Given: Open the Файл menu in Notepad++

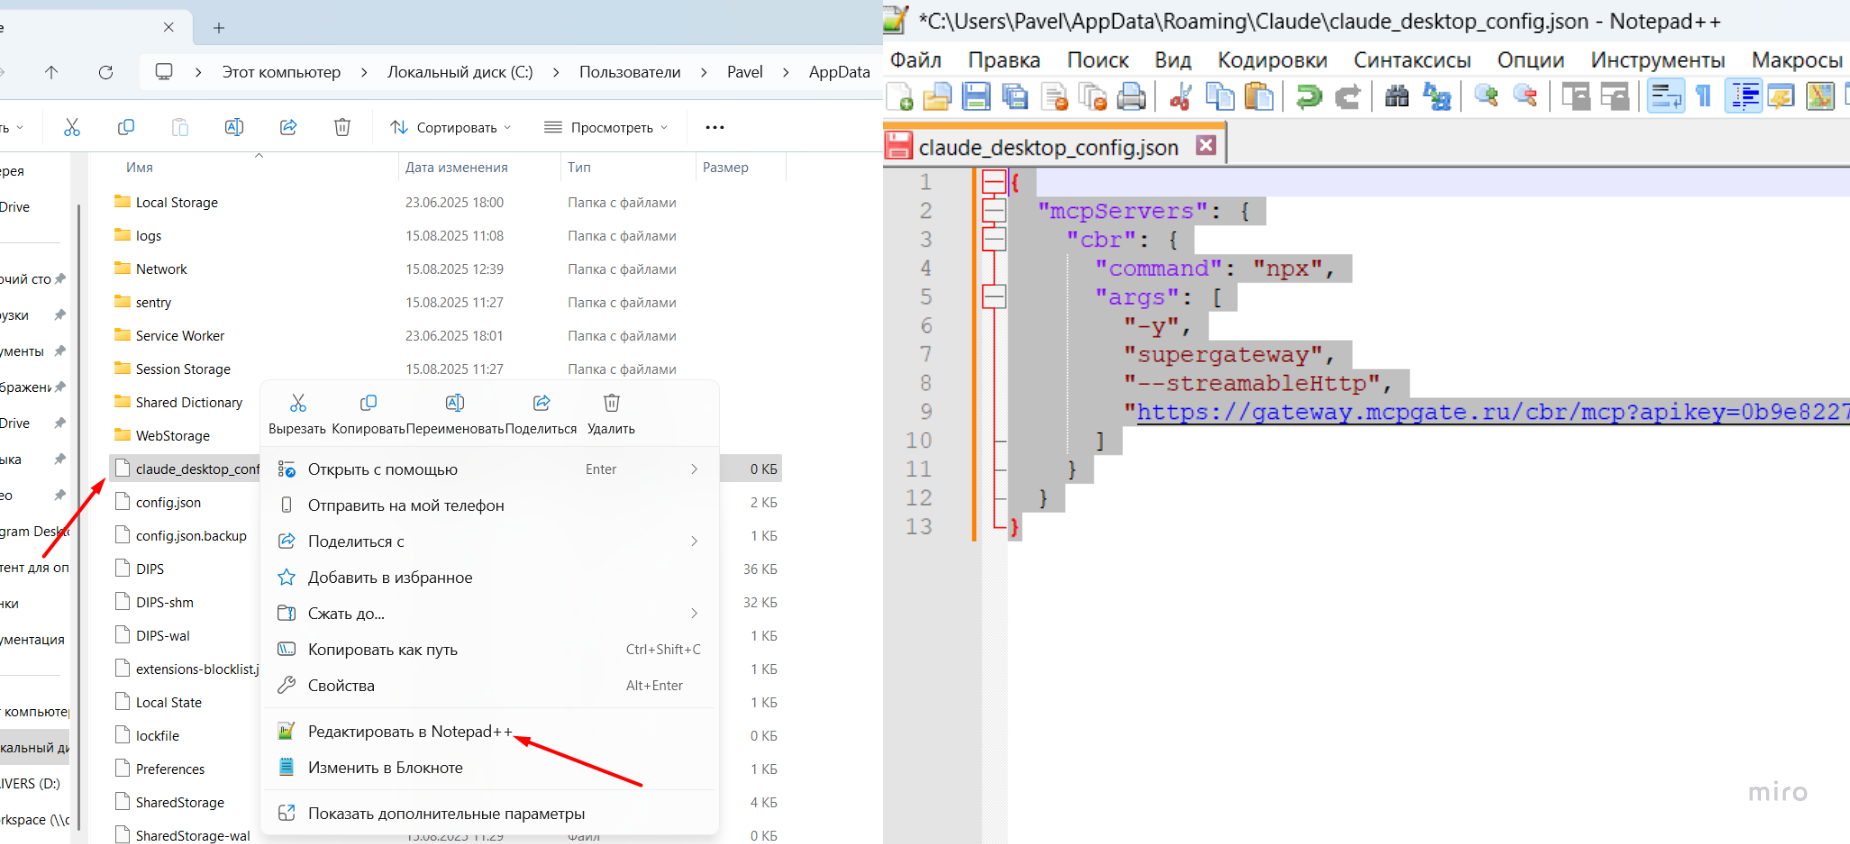Looking at the screenshot, I should coord(916,60).
